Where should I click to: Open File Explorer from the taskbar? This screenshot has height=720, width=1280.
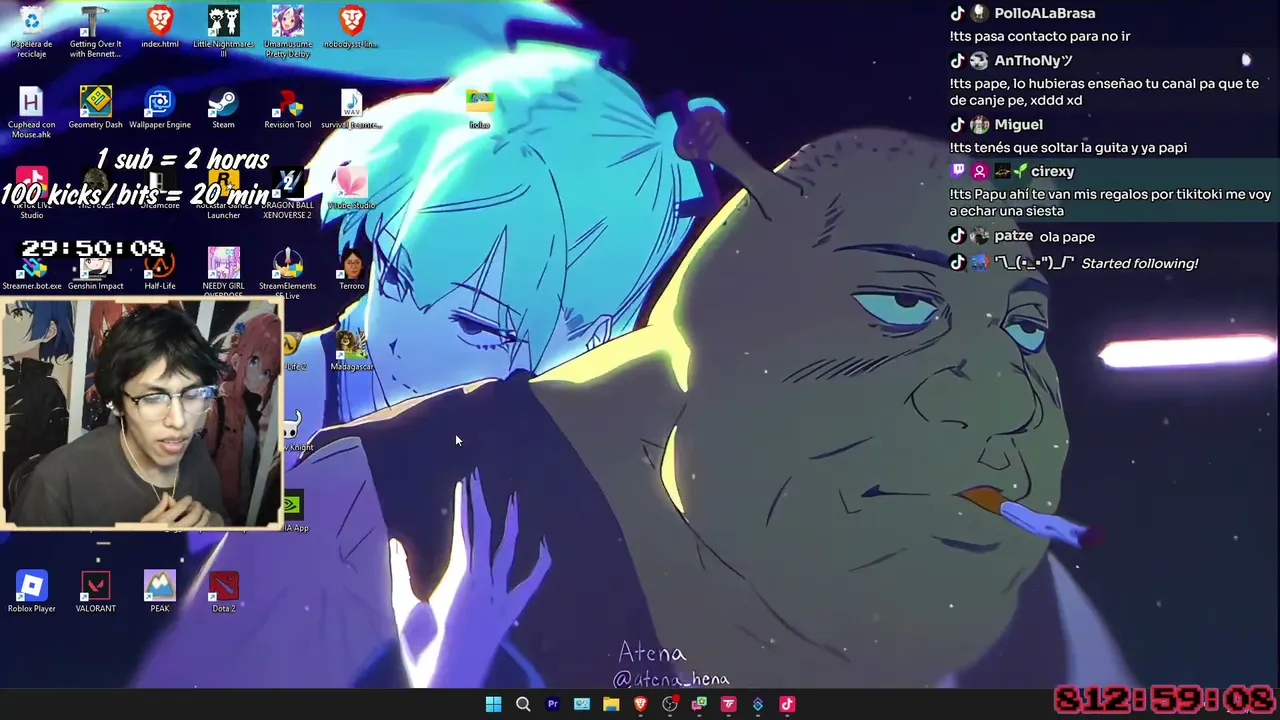611,704
